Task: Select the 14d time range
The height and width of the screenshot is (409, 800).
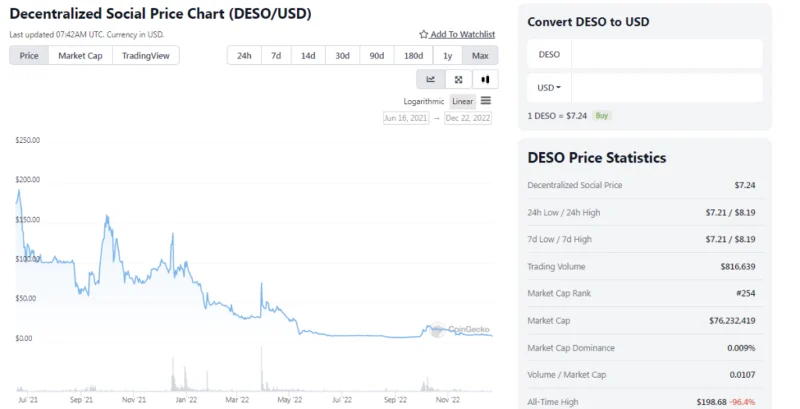Action: [308, 56]
